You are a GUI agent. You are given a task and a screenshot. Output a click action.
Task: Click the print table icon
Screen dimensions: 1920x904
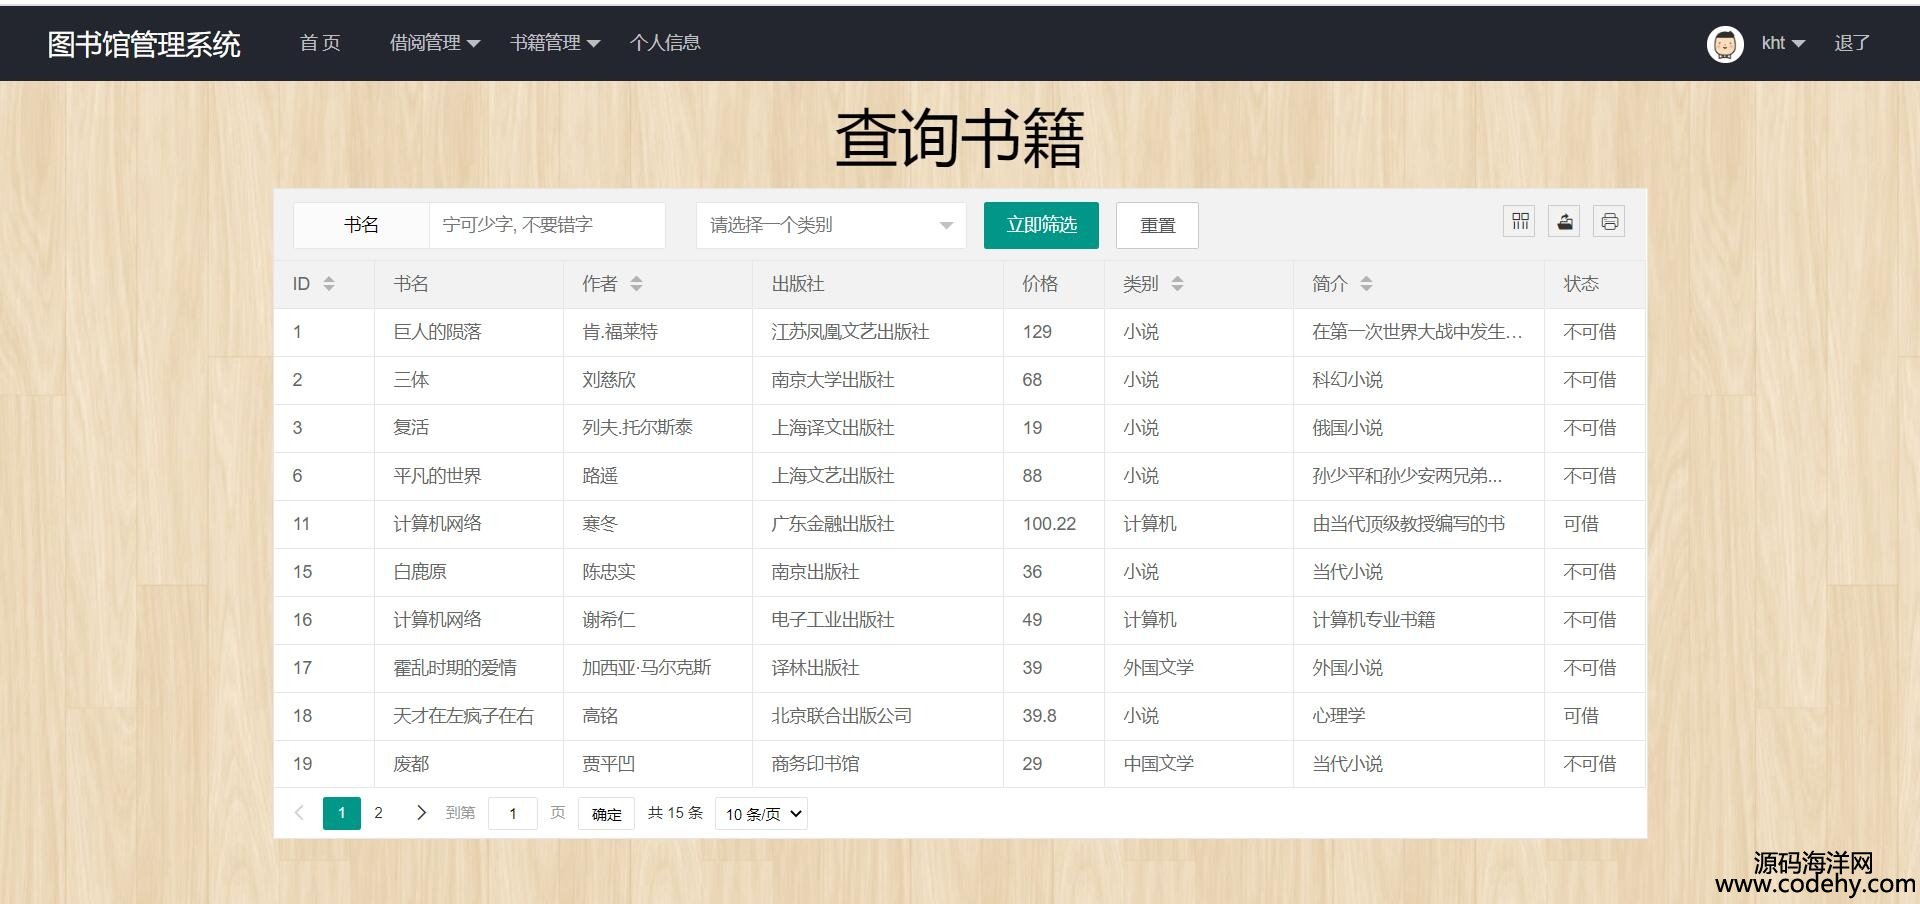(x=1609, y=222)
